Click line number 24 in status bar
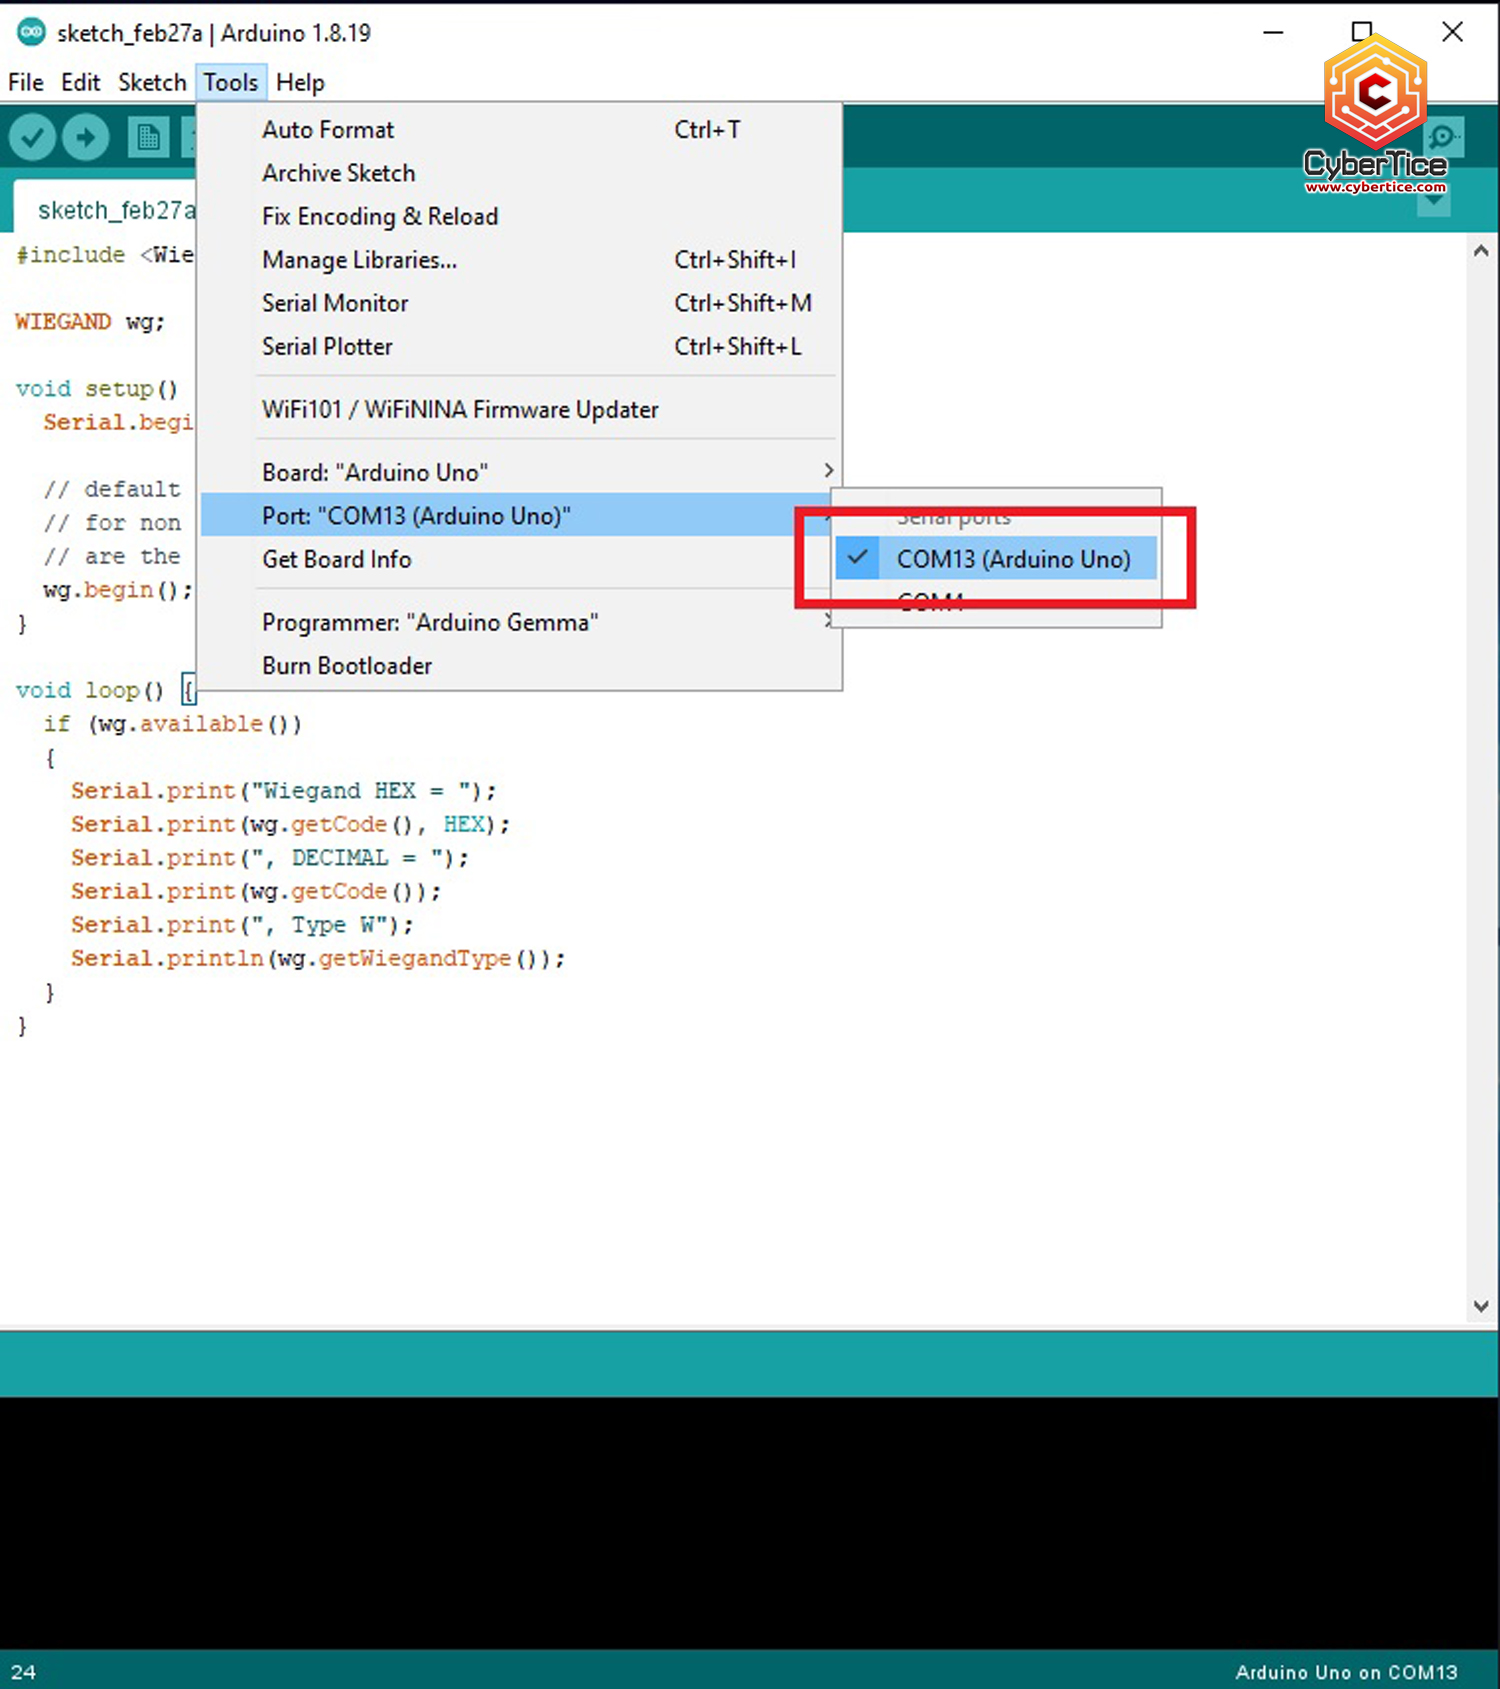This screenshot has height=1689, width=1500. tap(23, 1672)
